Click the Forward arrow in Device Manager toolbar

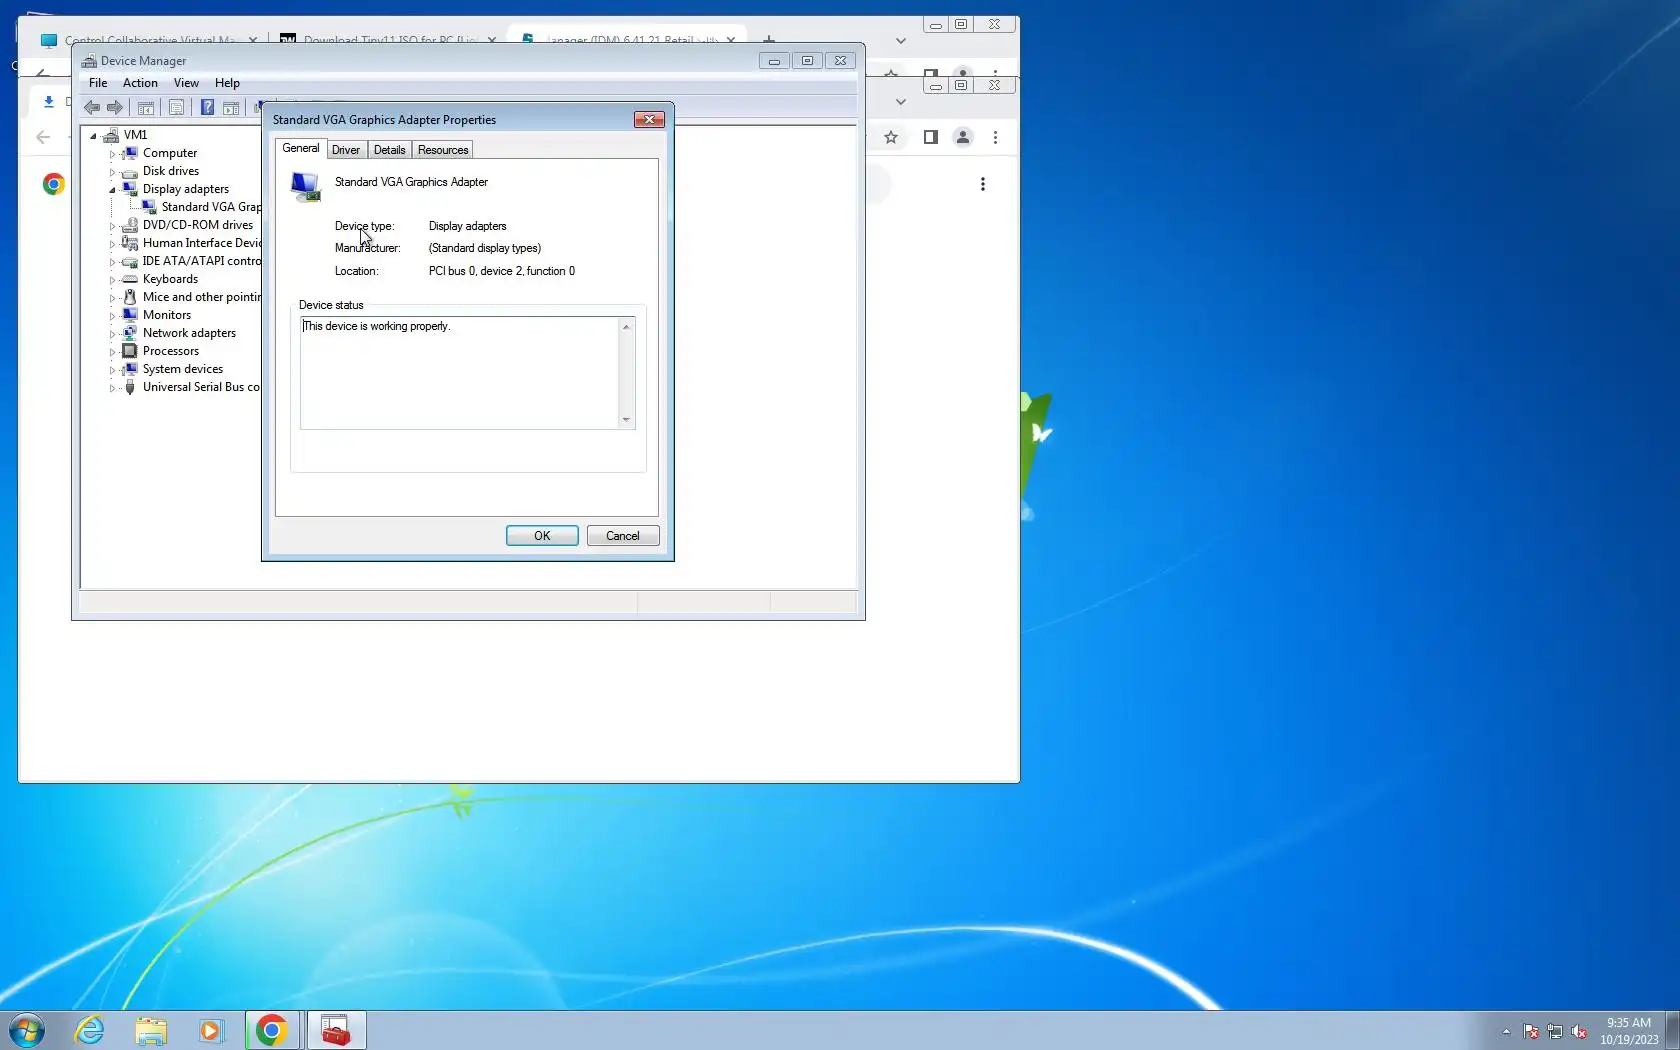[115, 108]
